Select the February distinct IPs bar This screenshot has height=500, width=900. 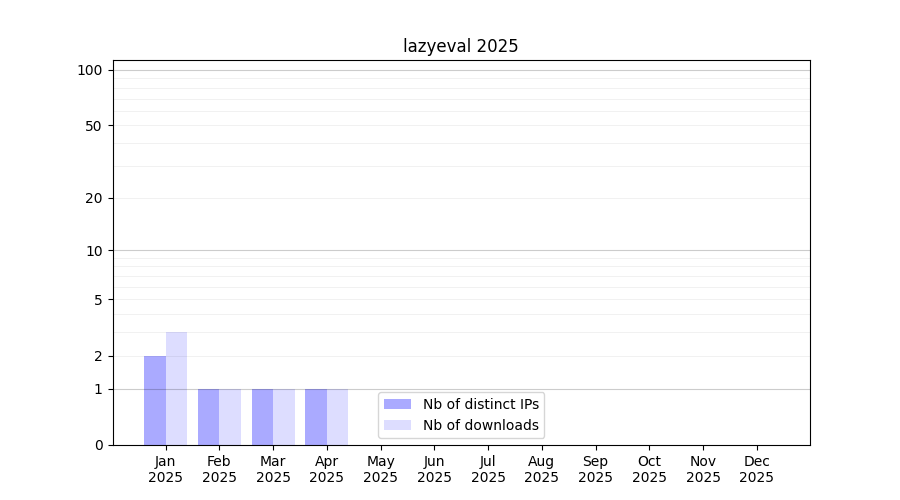click(208, 417)
